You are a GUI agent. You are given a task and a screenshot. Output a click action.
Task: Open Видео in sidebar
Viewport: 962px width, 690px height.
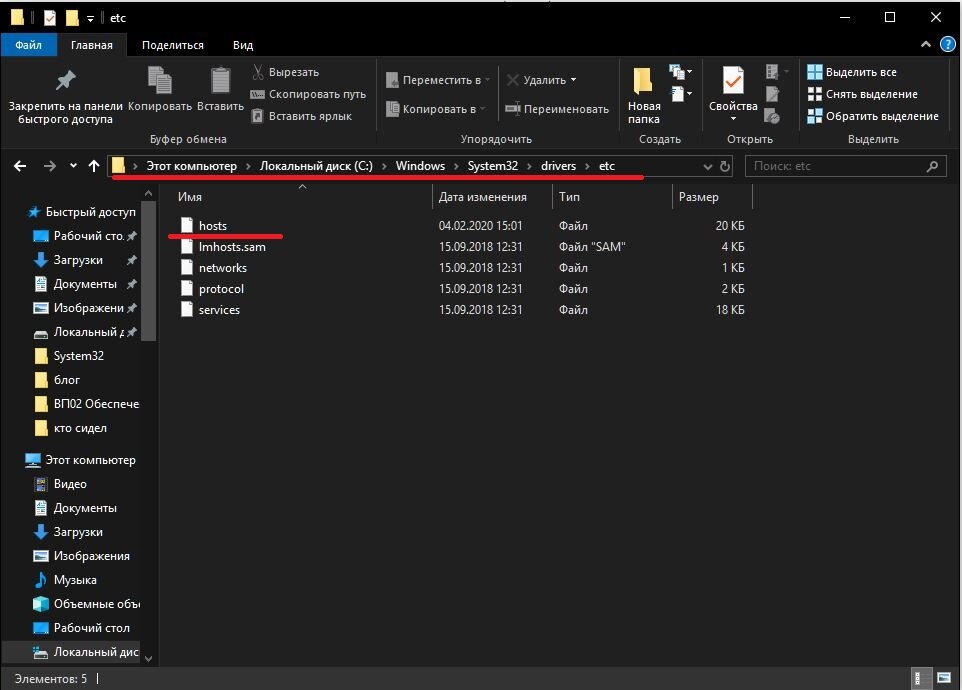click(61, 484)
